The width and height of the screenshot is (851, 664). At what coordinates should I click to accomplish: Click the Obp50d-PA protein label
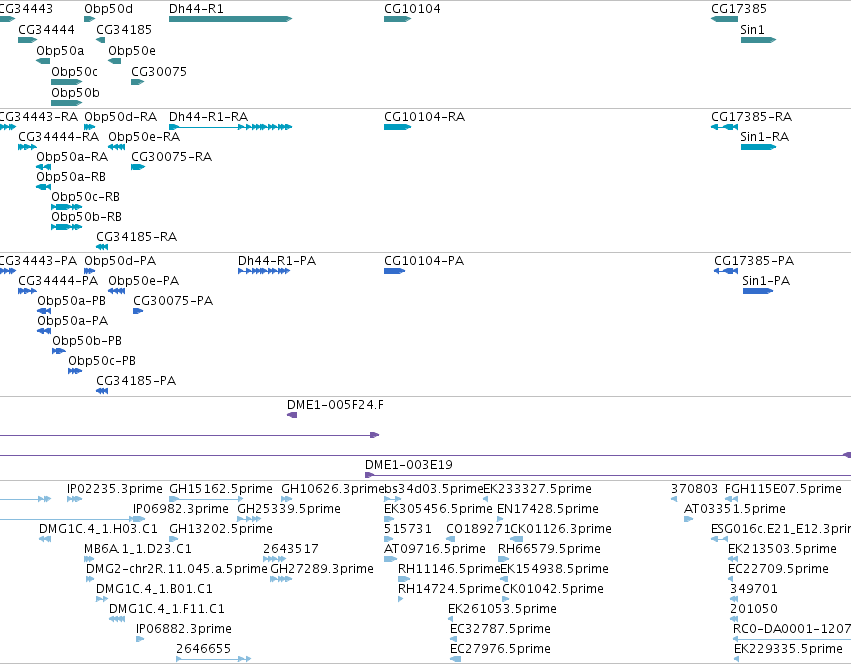[x=120, y=261]
